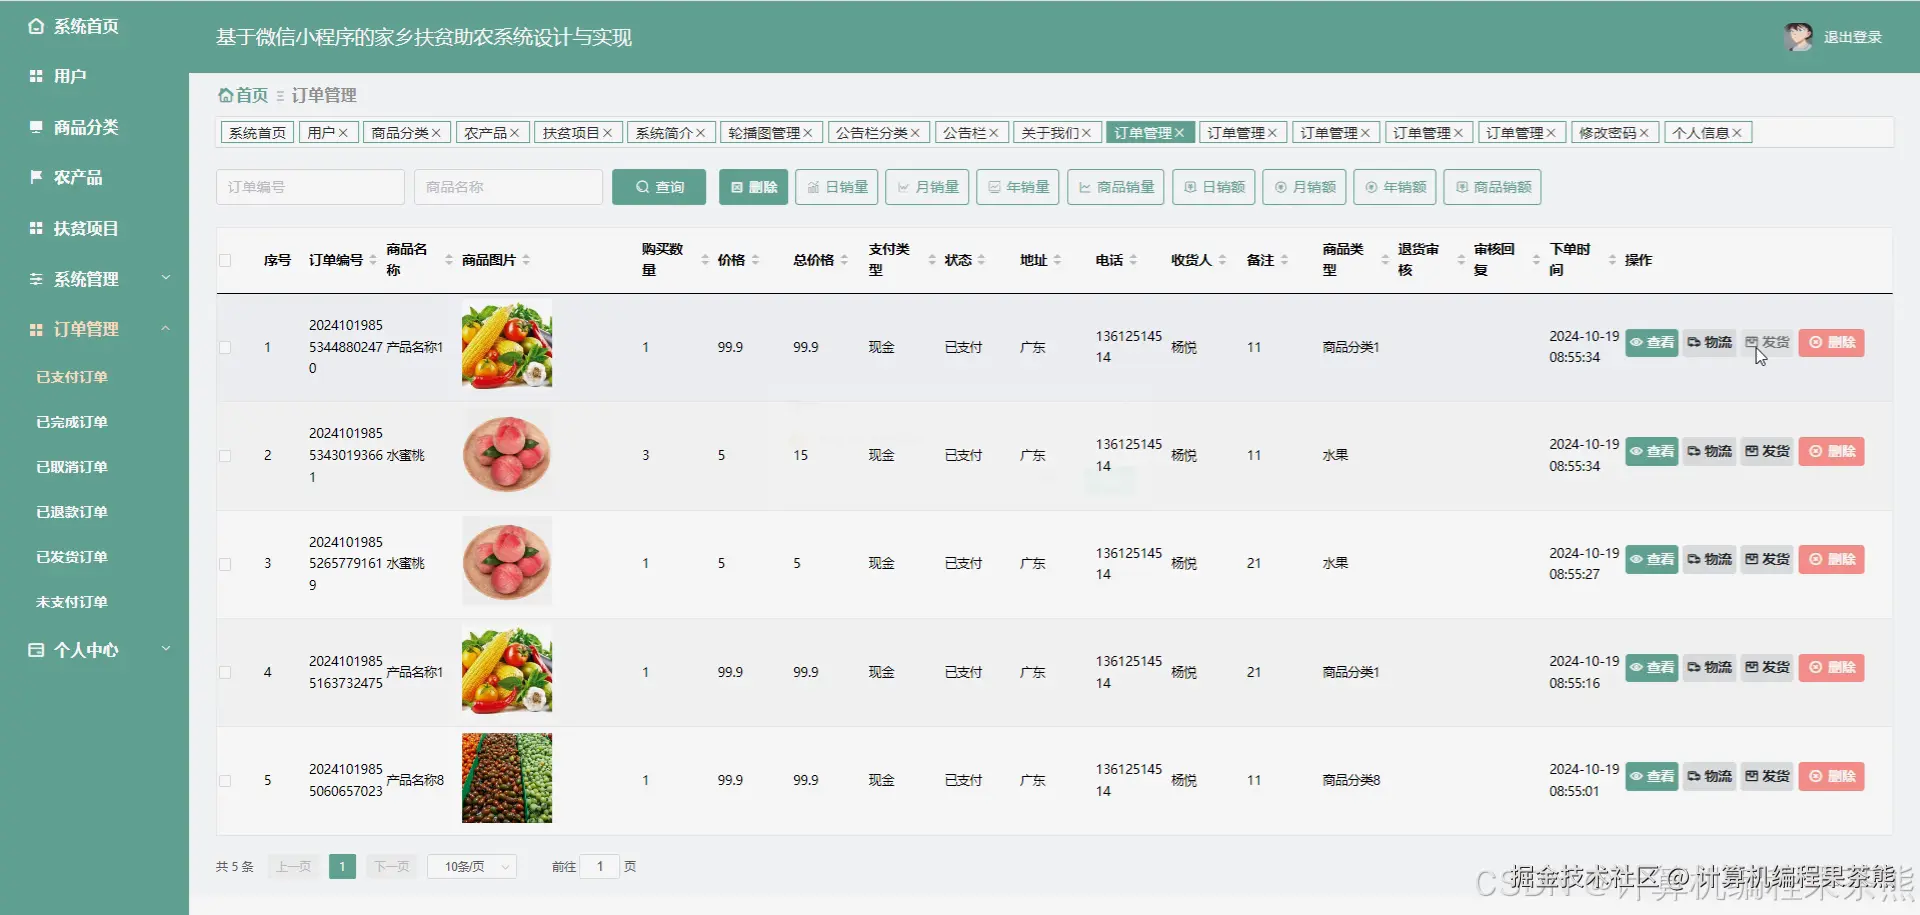Close the 系统简介 tab

pos(700,133)
